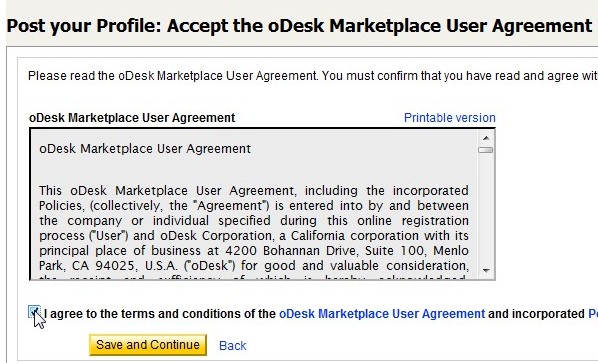
Task: Open the partially visible Policies link
Action: tap(593, 314)
